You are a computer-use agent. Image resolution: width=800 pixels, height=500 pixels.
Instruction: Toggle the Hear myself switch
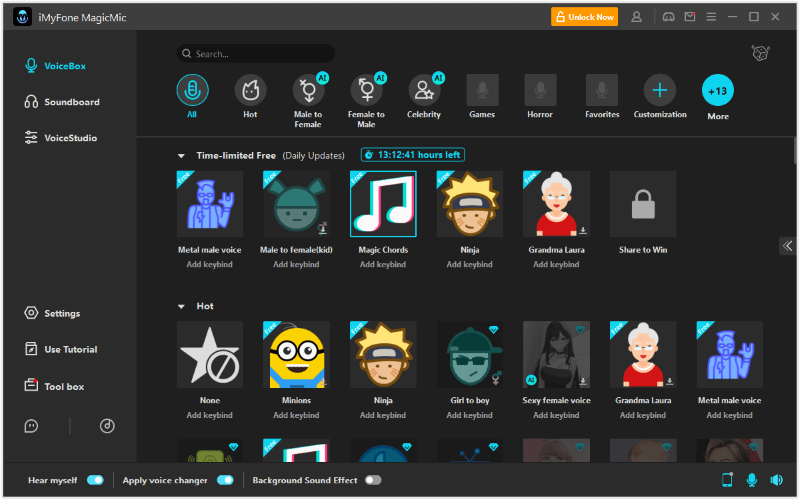(x=95, y=480)
